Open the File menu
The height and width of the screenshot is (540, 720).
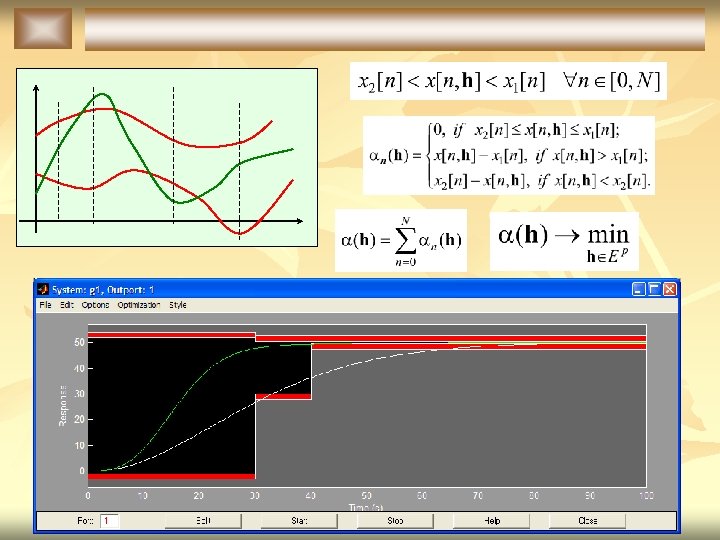(x=45, y=305)
